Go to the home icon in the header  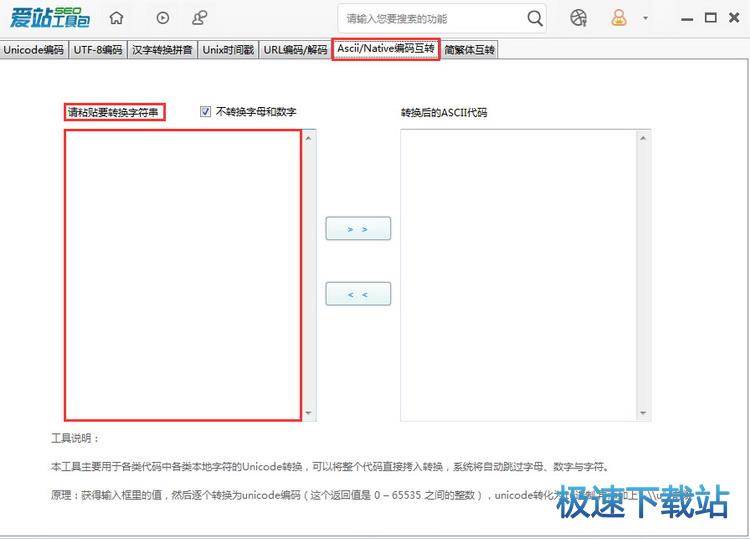[x=116, y=18]
